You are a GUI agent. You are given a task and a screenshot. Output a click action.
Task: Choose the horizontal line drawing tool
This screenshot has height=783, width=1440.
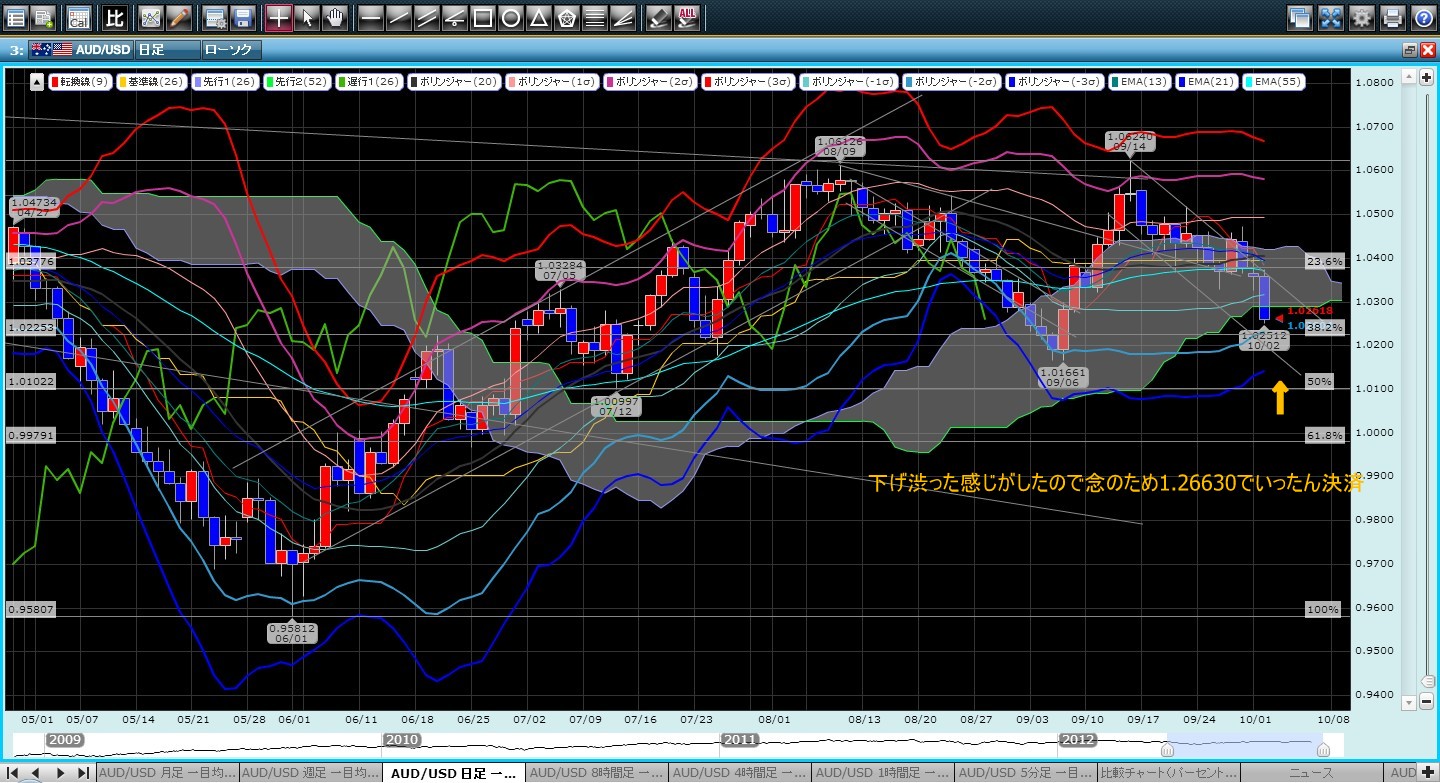pyautogui.click(x=370, y=17)
